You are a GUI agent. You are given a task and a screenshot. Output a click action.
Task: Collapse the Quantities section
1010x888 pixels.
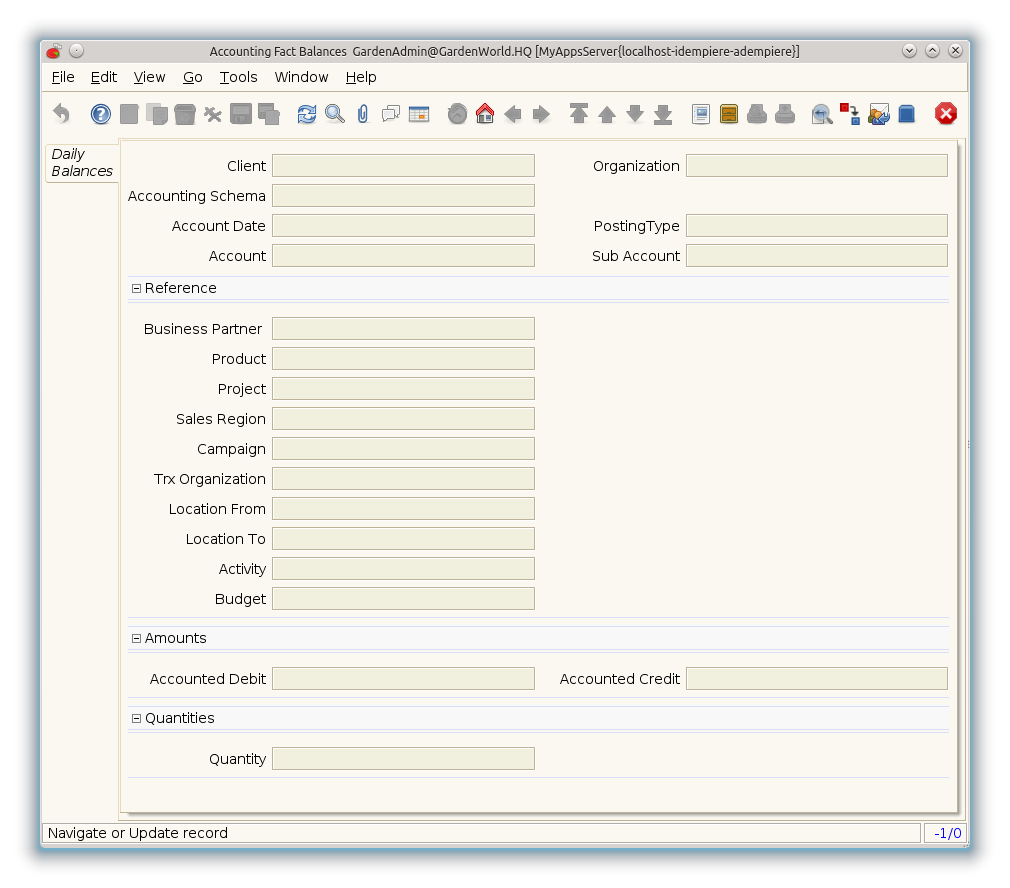coord(136,718)
